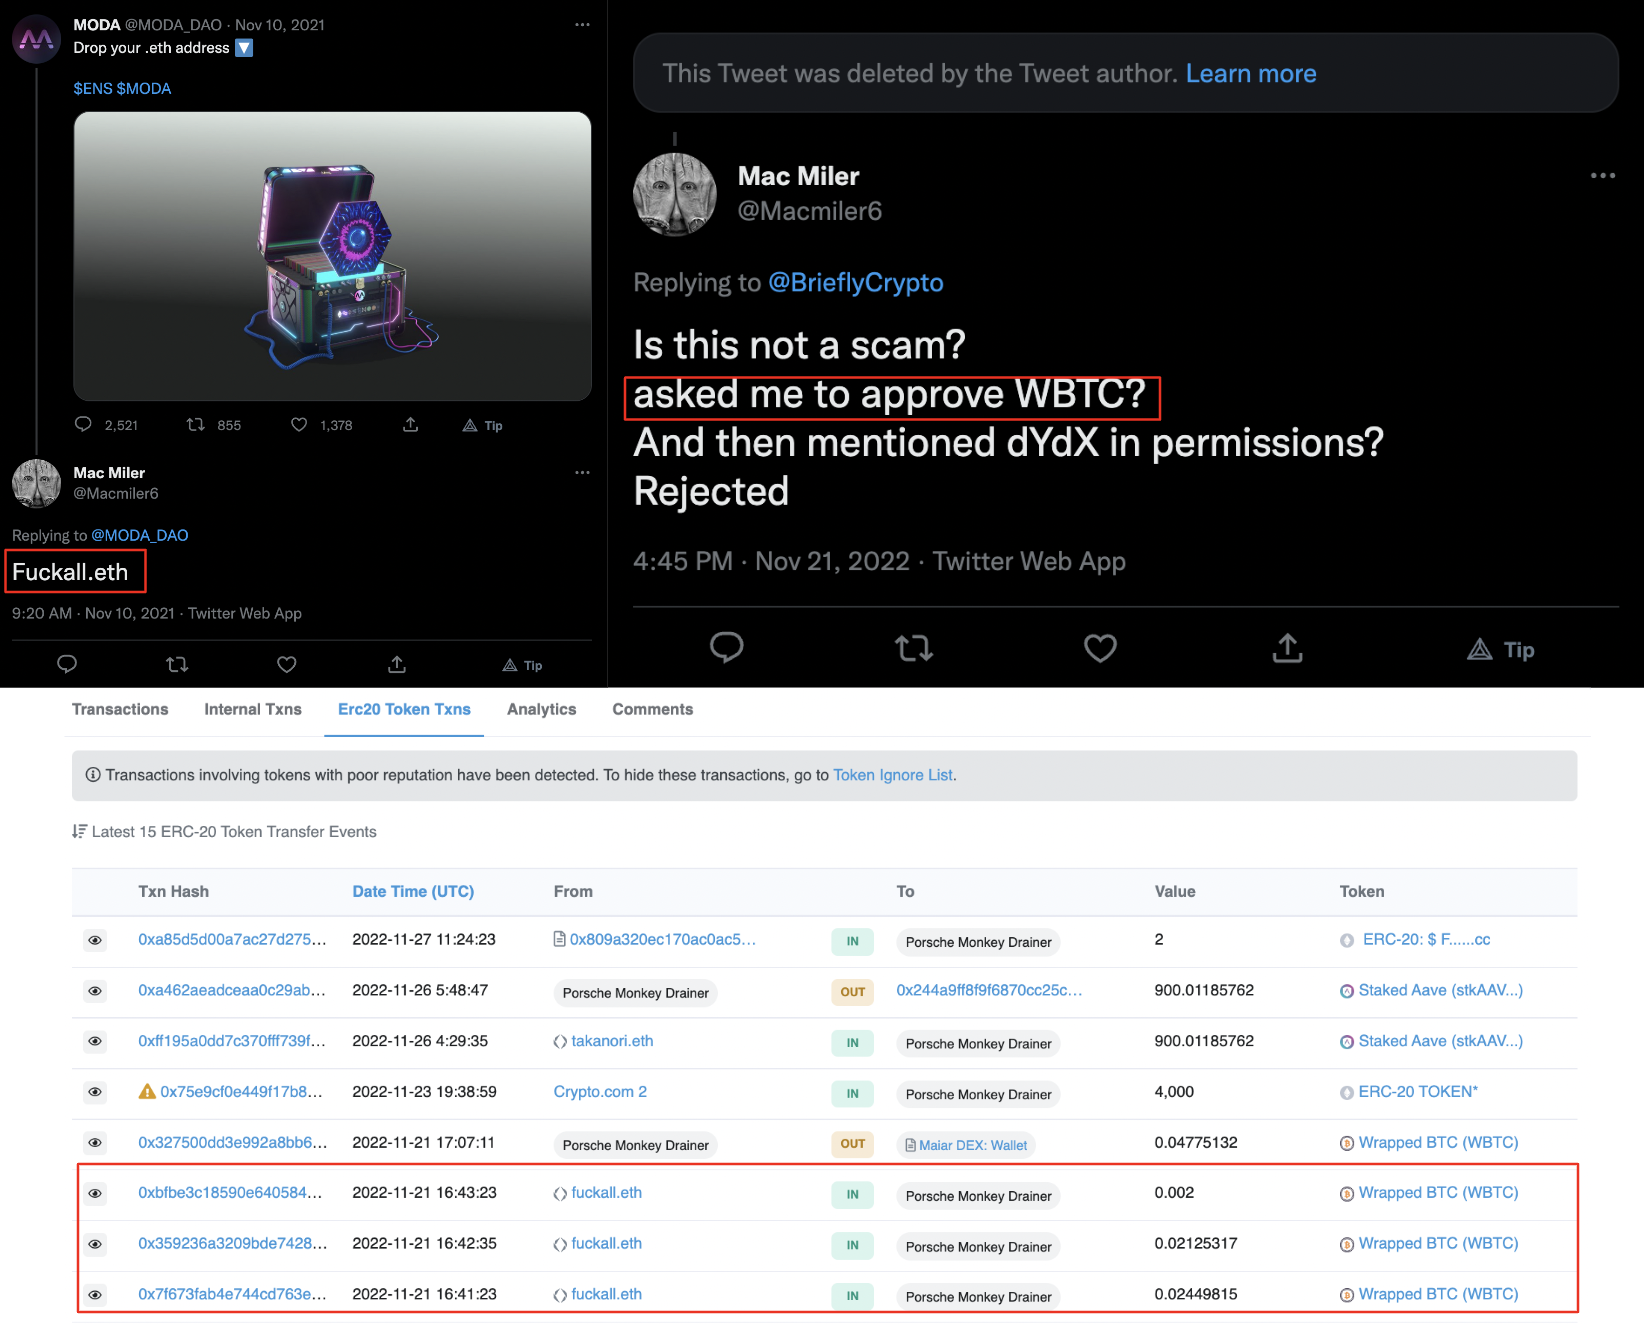This screenshot has height=1324, width=1644.
Task: Click the reply icon on the MODA tweet
Action: coord(83,424)
